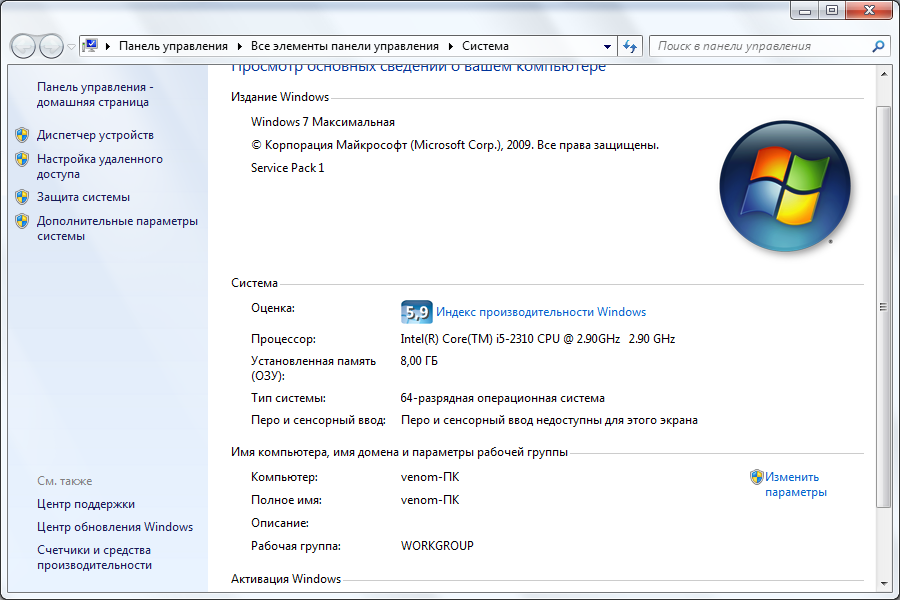Click shield icon beside Изменить параметры
900x600 pixels.
tap(757, 477)
